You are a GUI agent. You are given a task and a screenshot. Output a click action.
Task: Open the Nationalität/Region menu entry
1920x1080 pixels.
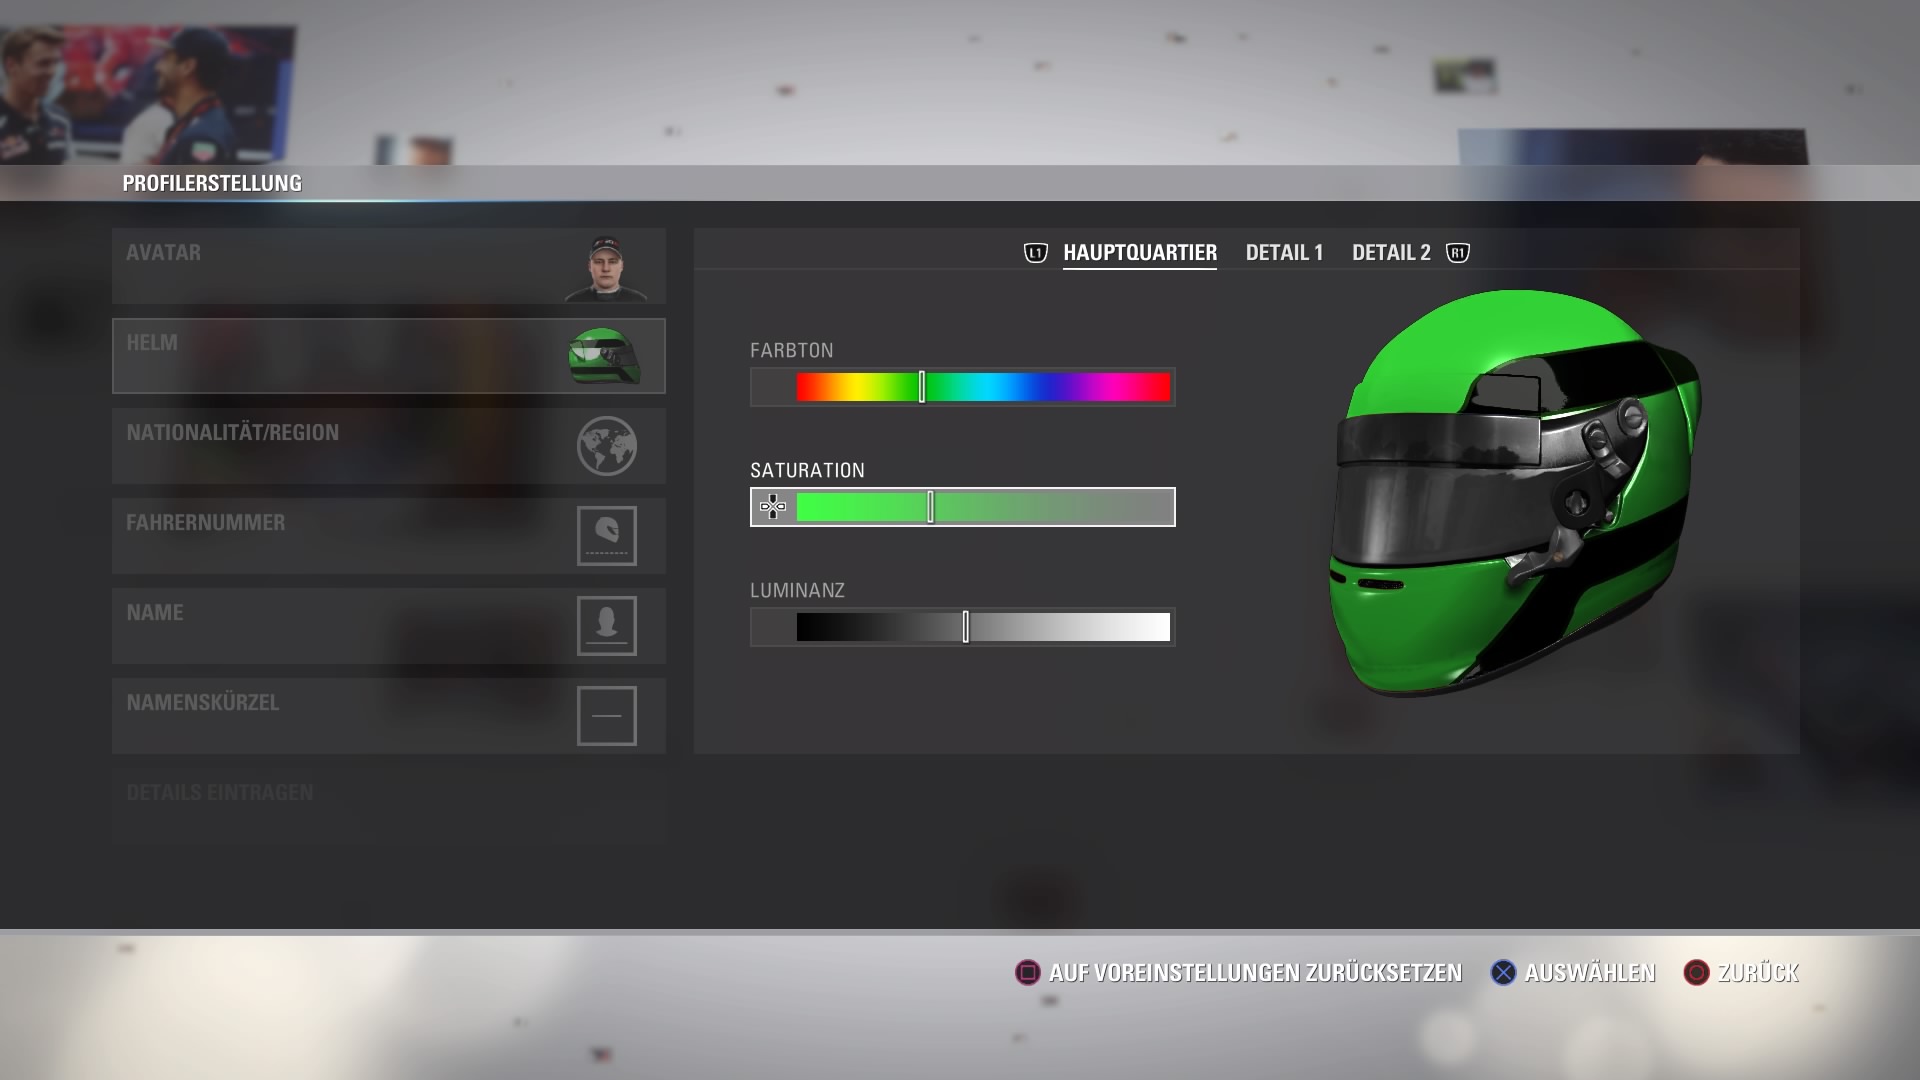389,446
